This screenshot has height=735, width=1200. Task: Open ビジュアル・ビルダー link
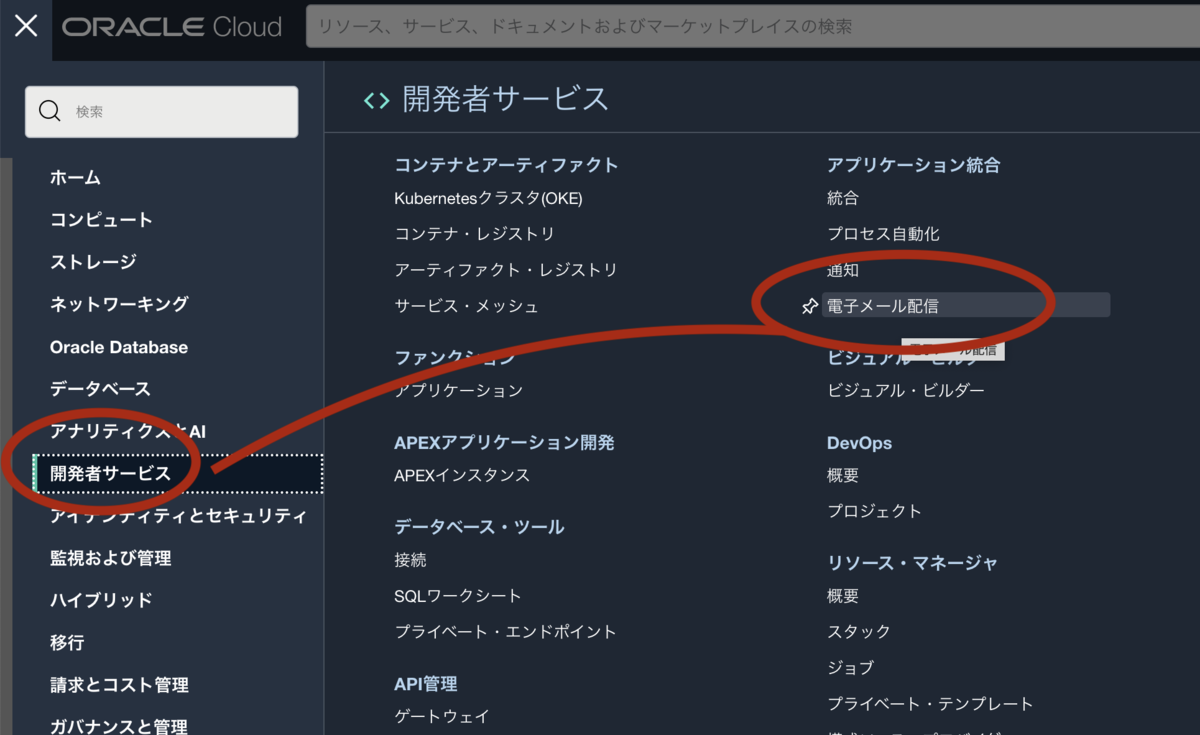point(906,390)
